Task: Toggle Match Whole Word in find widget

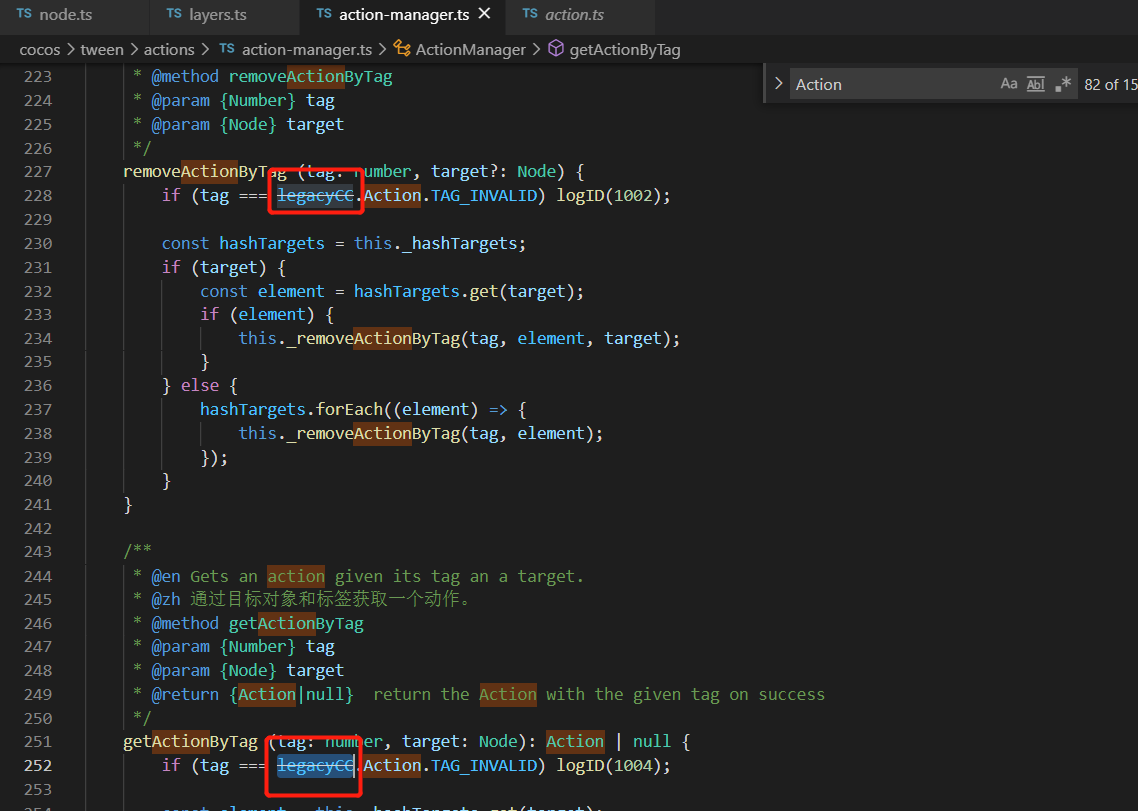Action: point(1036,83)
